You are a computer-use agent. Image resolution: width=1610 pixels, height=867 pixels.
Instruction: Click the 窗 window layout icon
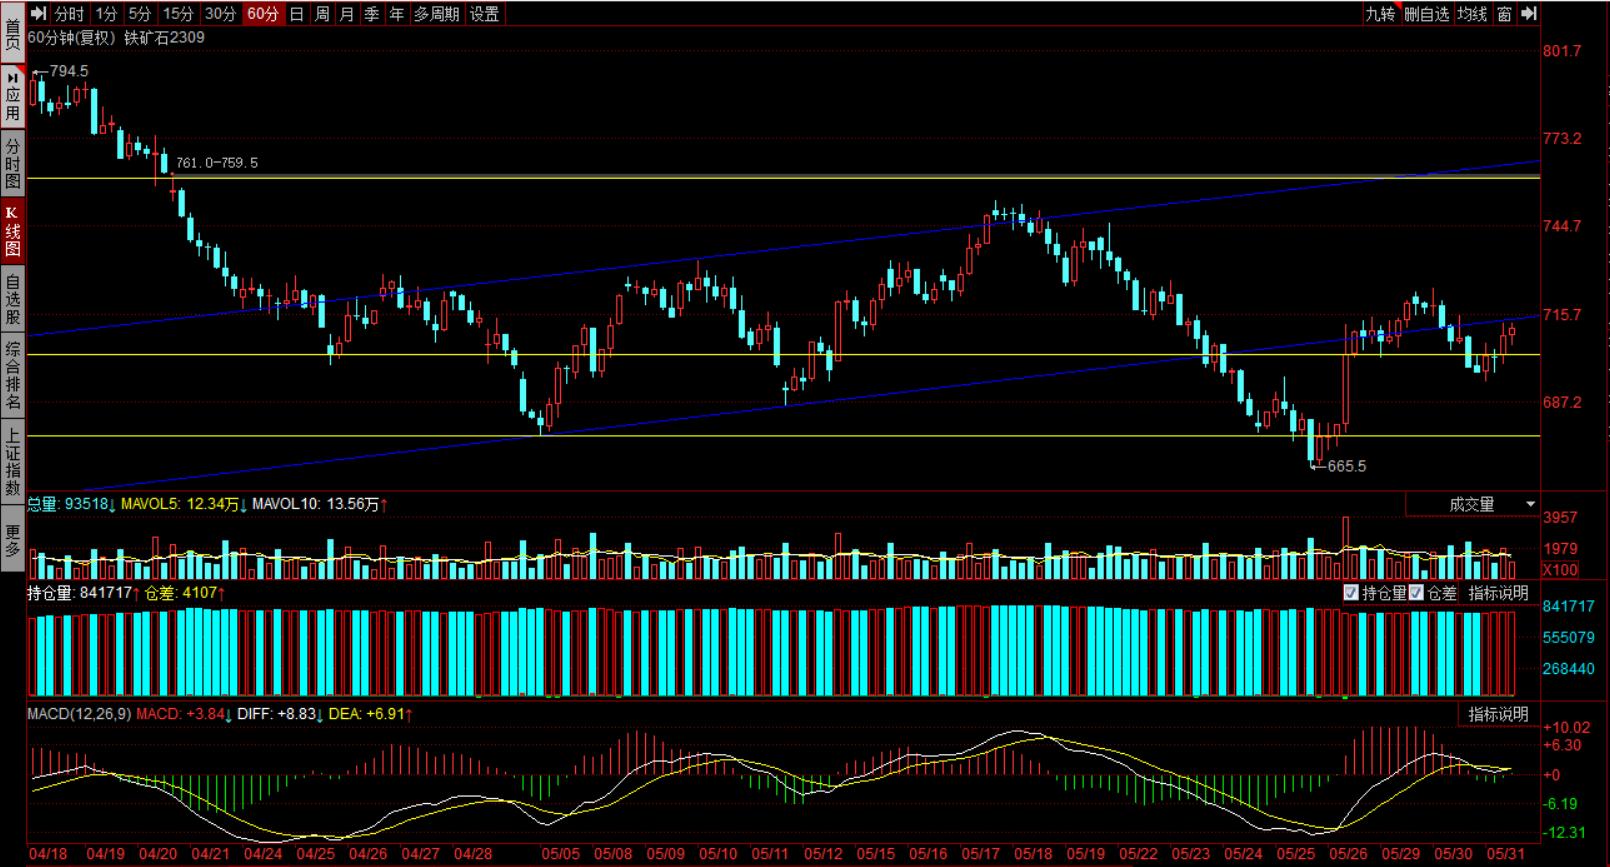(x=1504, y=14)
